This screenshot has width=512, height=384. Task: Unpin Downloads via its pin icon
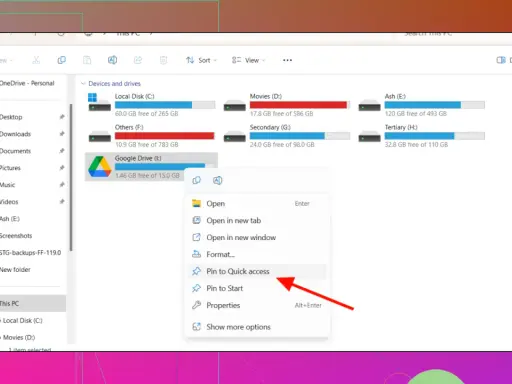[x=62, y=134]
